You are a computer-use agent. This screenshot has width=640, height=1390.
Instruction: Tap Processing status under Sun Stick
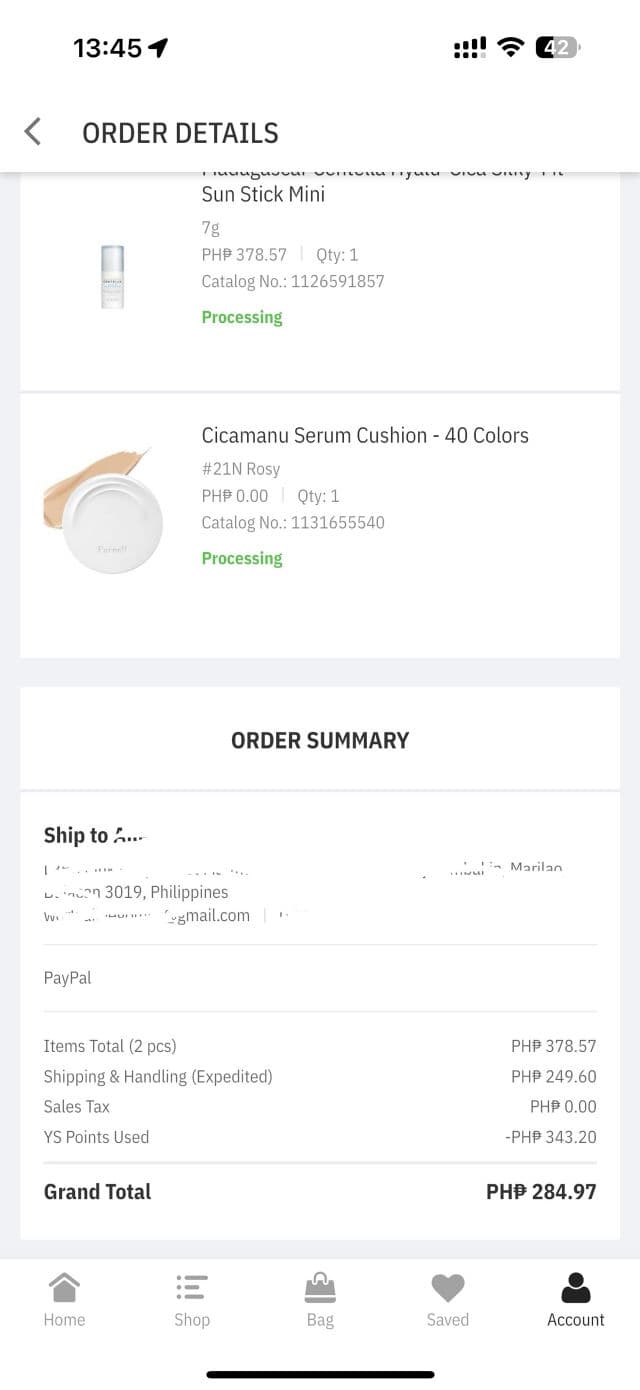point(242,317)
